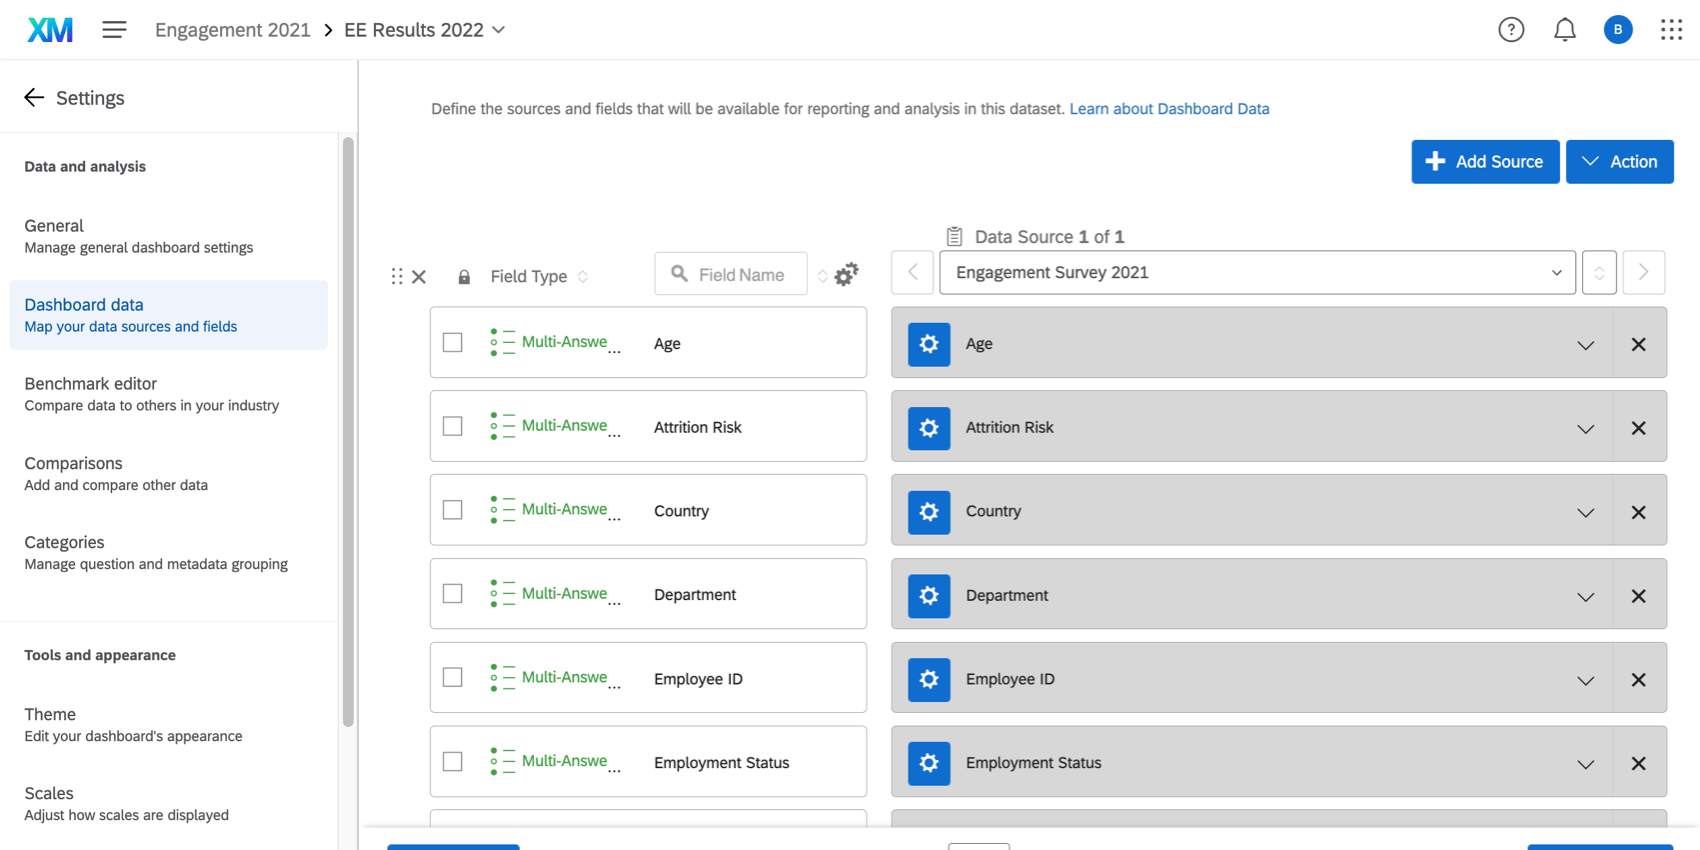Expand the Employee ID mapping dropdown
The height and width of the screenshot is (850, 1700).
tap(1585, 680)
